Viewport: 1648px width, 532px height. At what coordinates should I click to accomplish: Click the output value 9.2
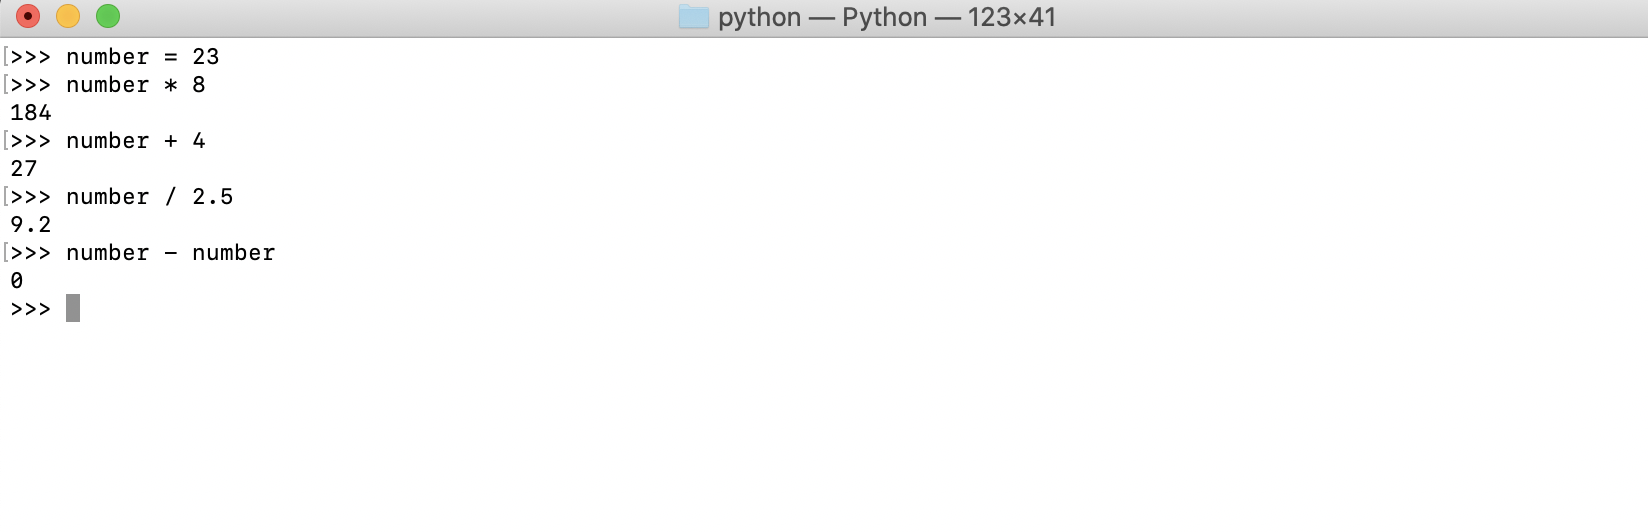coord(31,225)
